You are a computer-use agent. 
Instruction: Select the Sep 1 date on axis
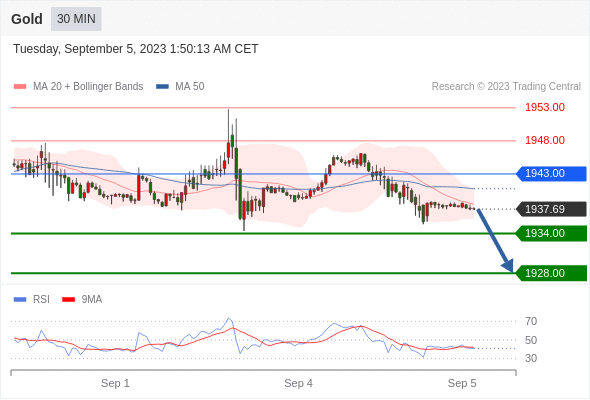(115, 383)
